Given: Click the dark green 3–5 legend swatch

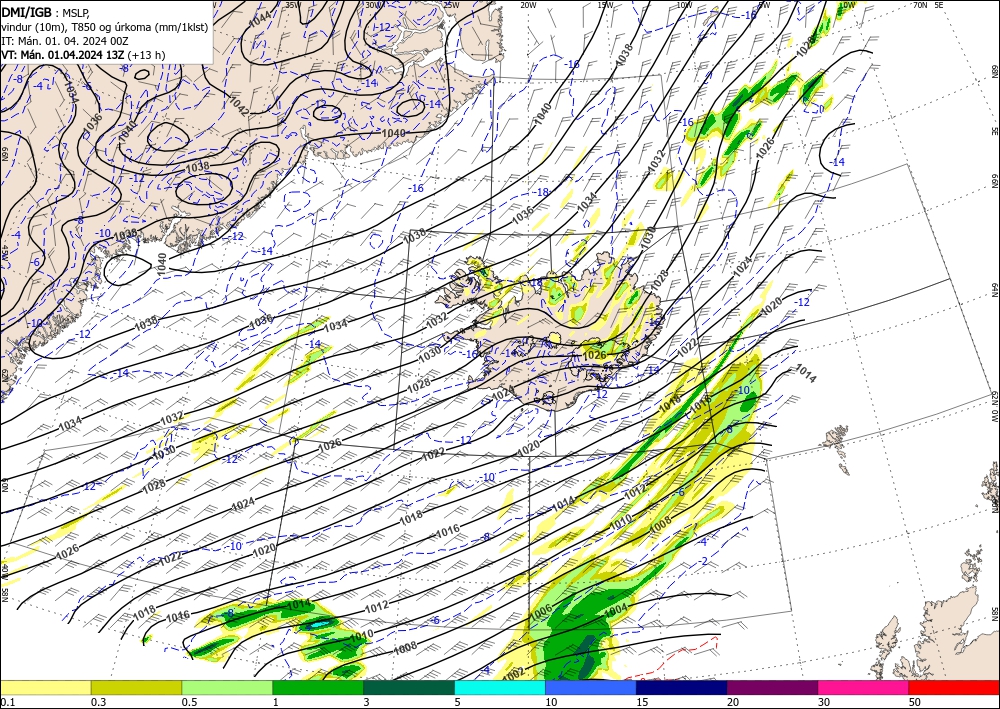Looking at the screenshot, I should pos(409,687).
